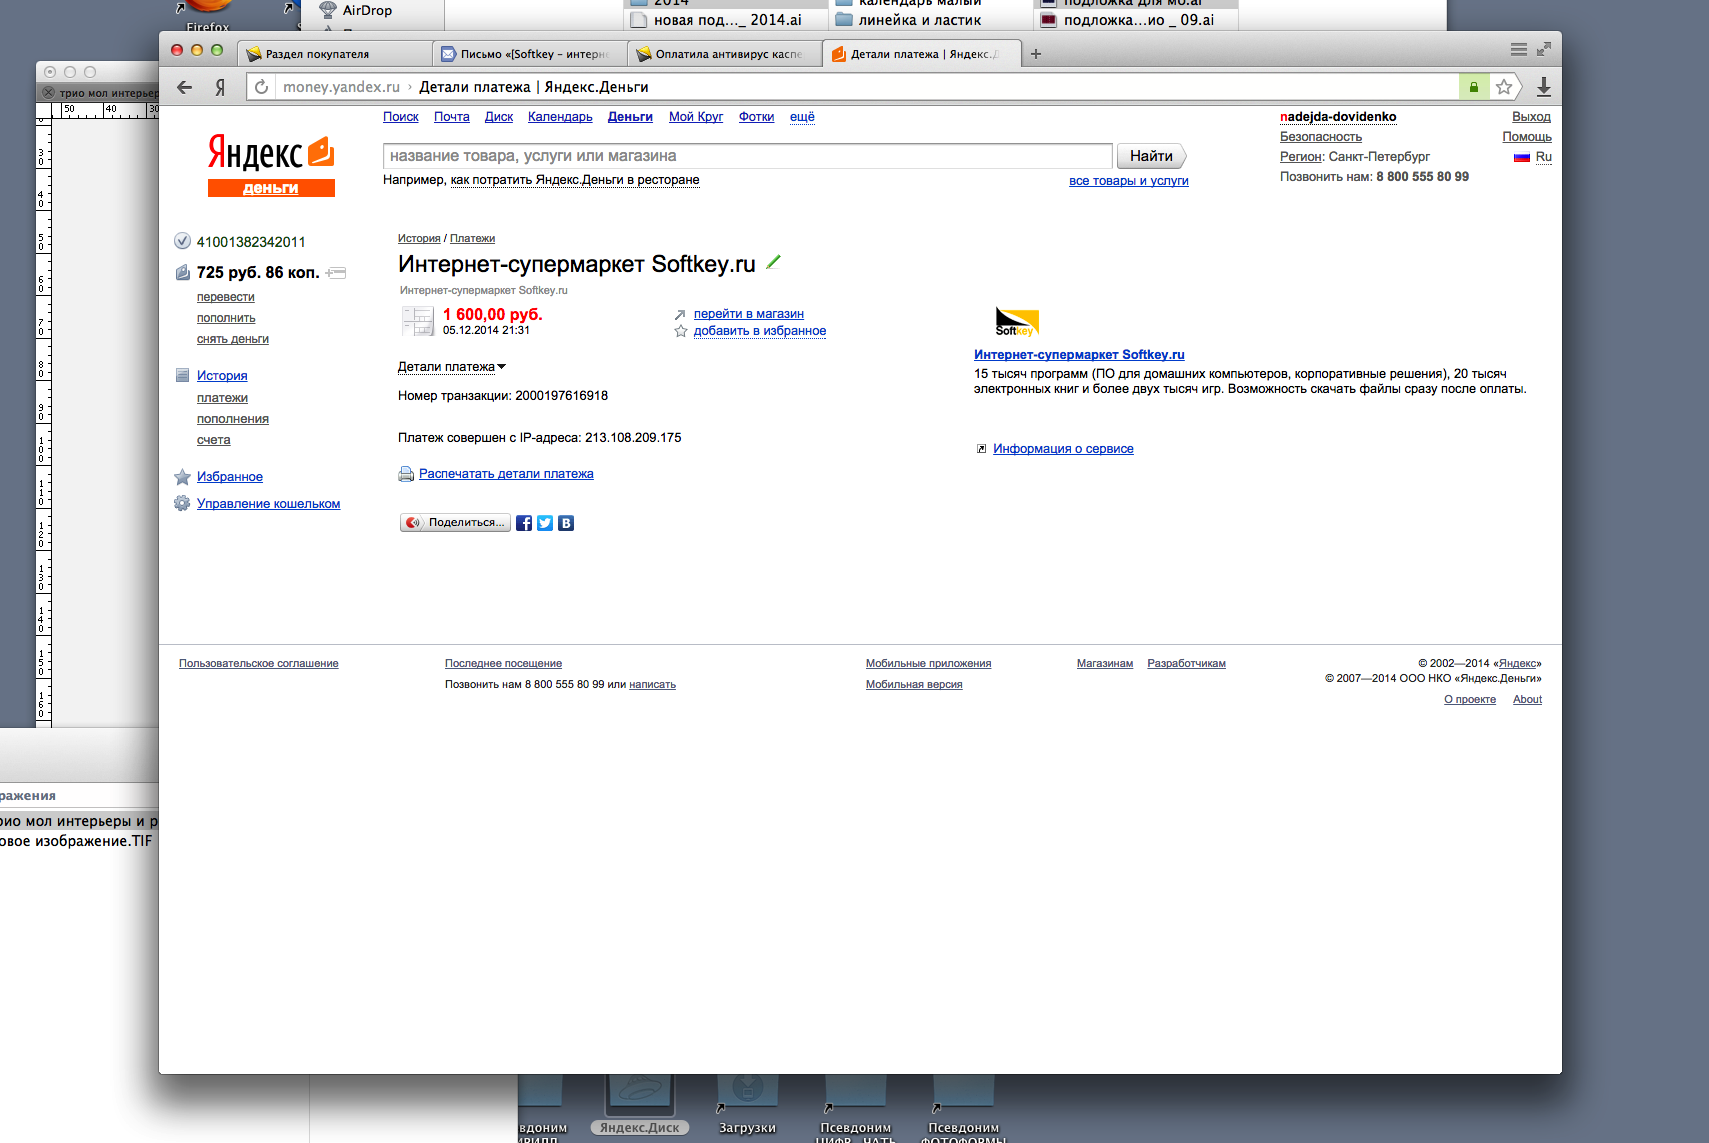Click the history list icon beside История
1709x1143 pixels.
pyautogui.click(x=182, y=376)
